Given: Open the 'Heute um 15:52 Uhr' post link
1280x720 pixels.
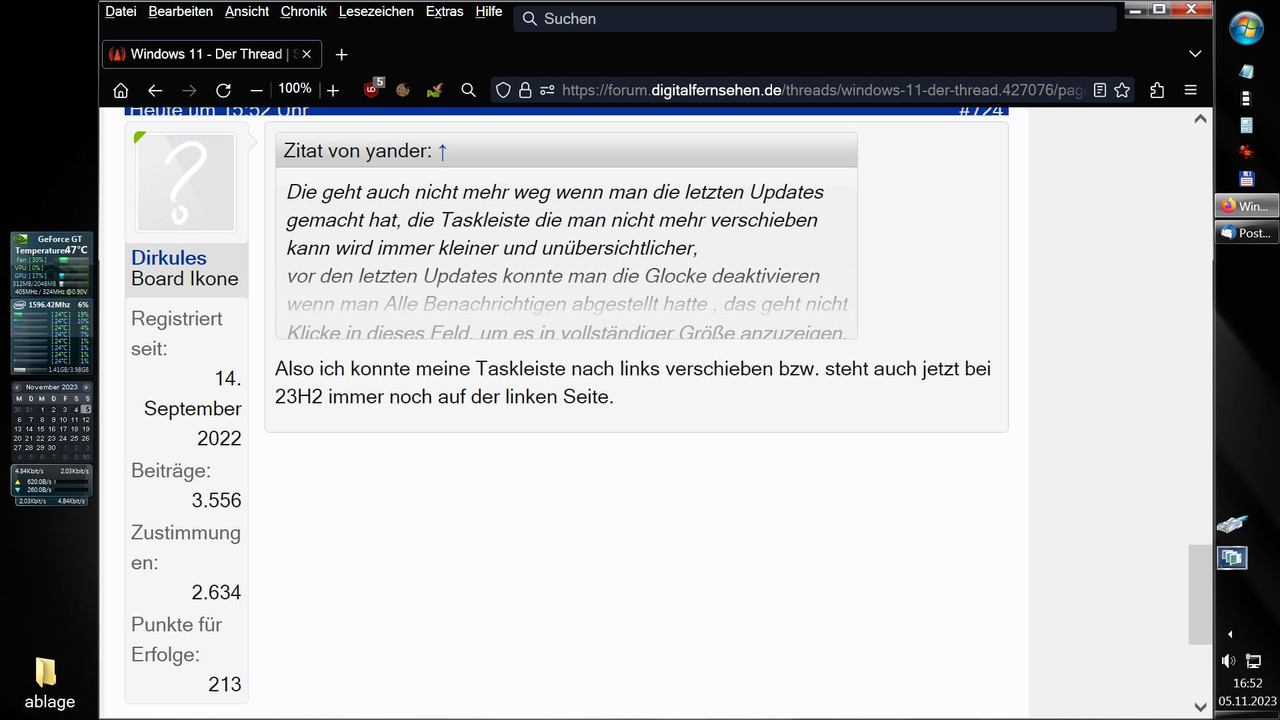Looking at the screenshot, I should (x=218, y=110).
